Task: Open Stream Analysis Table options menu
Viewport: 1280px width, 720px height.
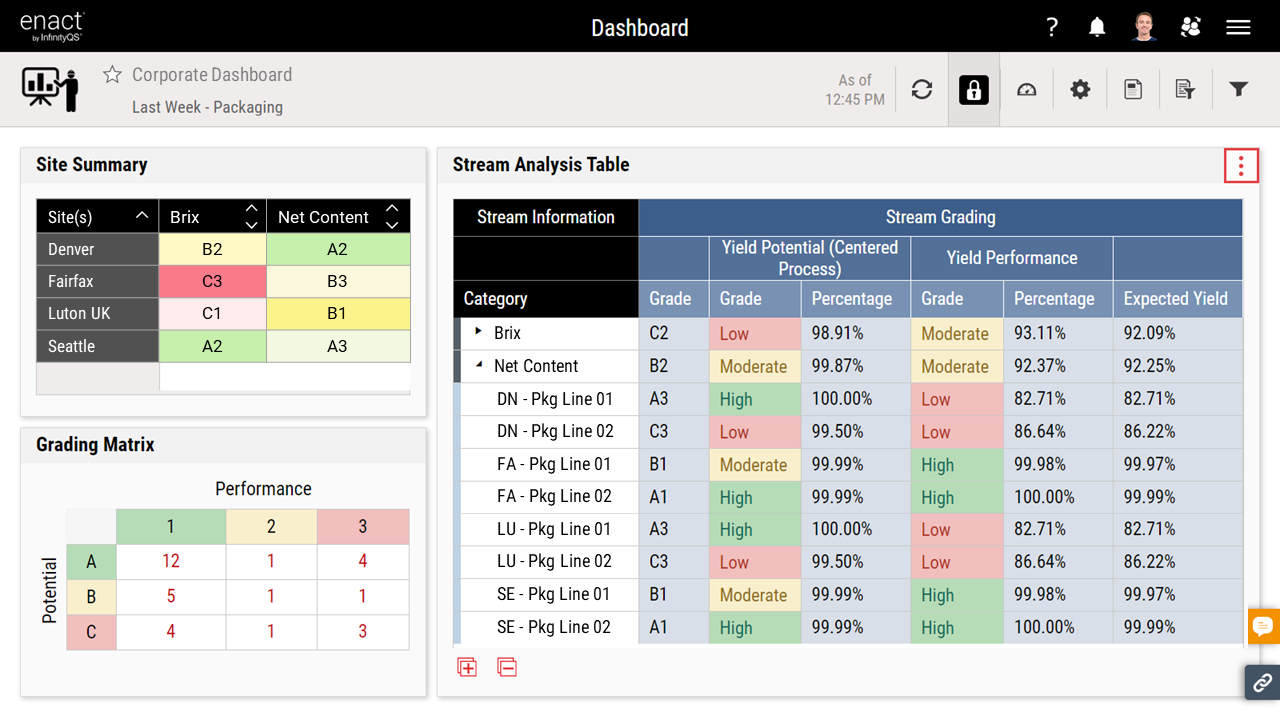Action: coord(1241,166)
